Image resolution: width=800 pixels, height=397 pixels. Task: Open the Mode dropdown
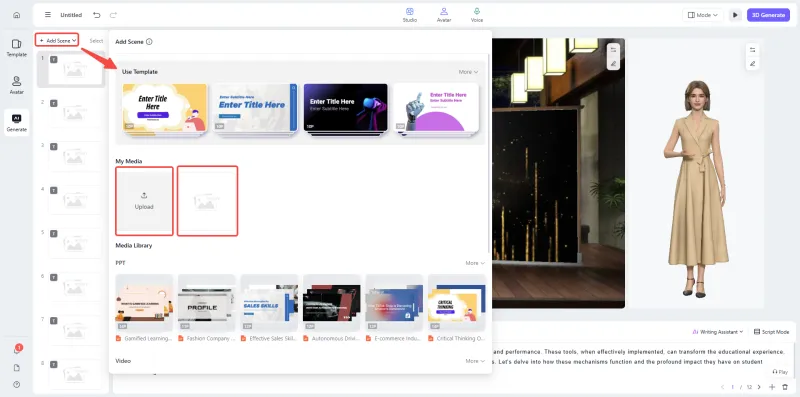click(x=703, y=15)
